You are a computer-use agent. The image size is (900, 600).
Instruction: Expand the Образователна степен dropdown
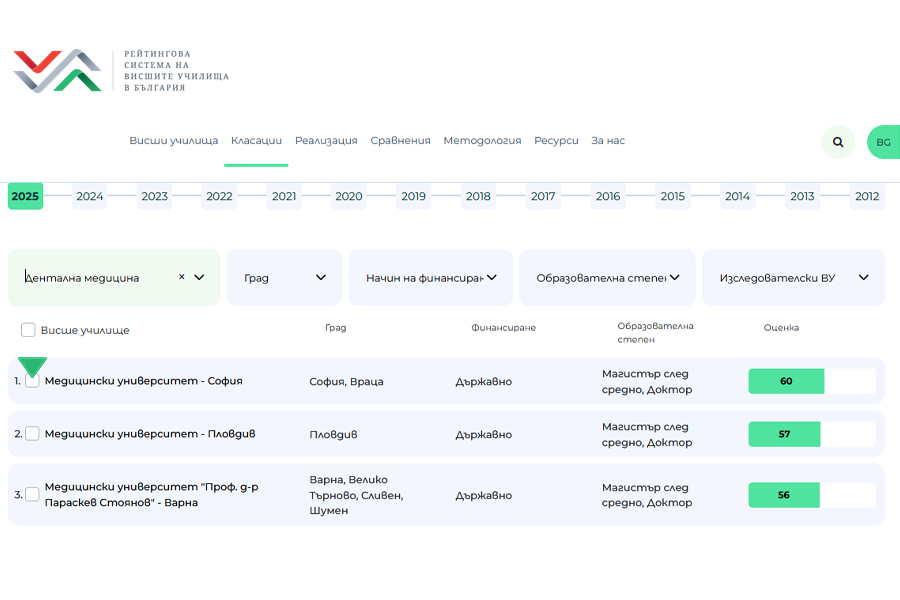pyautogui.click(x=607, y=278)
